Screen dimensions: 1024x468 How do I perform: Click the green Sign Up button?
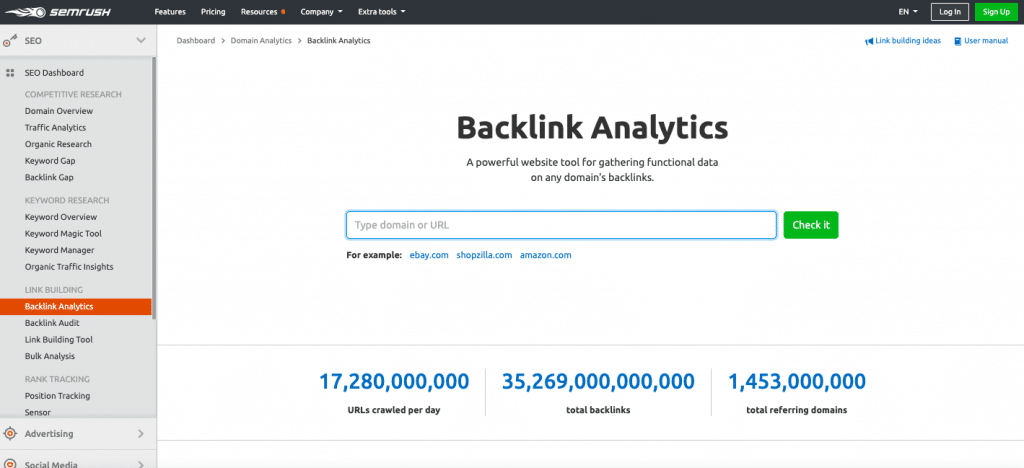pos(996,12)
